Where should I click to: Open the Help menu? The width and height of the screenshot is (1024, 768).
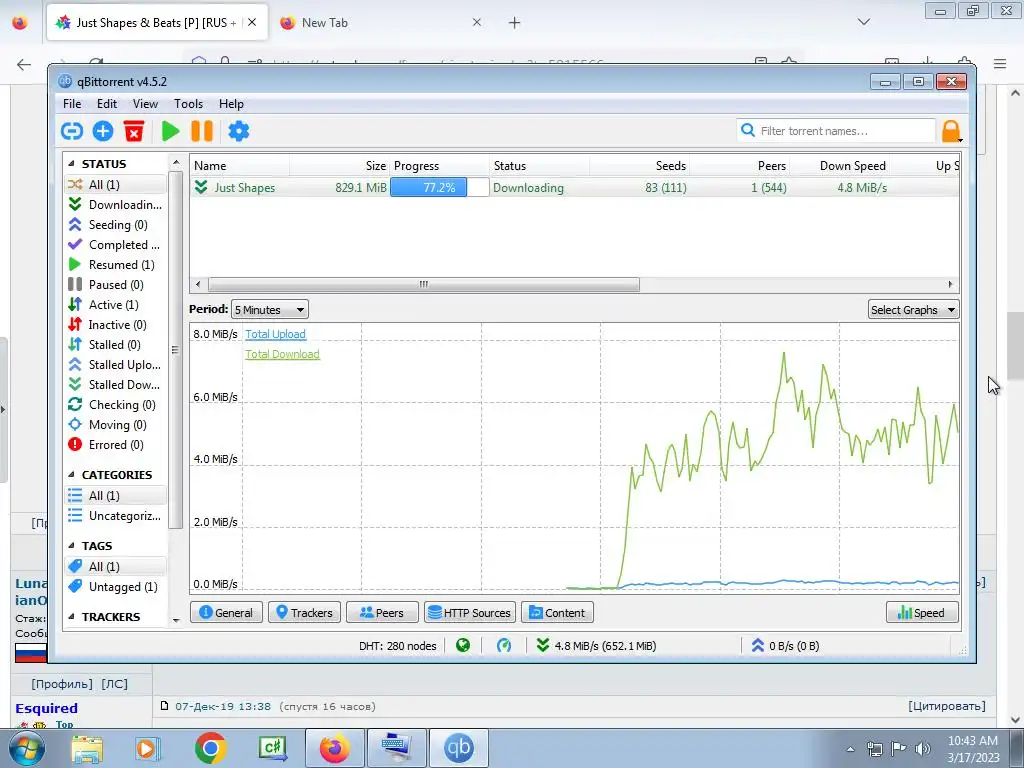point(231,104)
